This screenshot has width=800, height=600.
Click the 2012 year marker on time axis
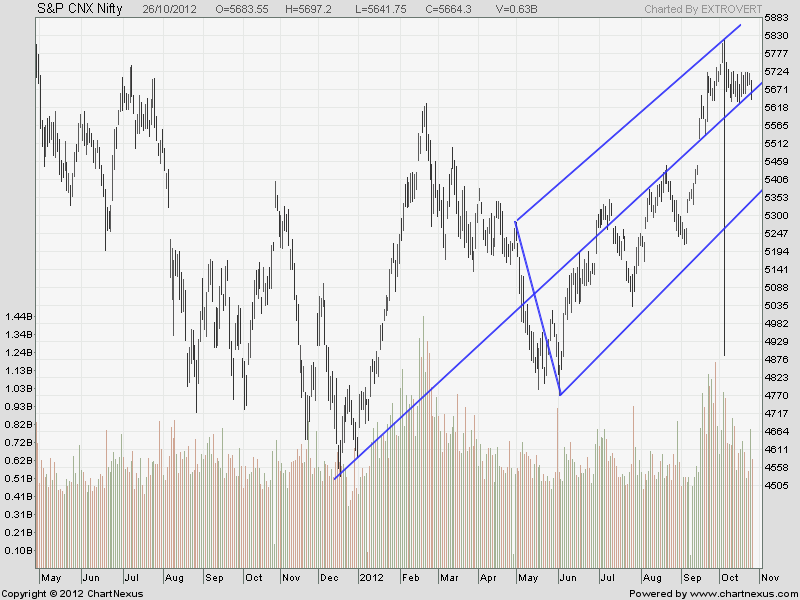pyautogui.click(x=373, y=578)
